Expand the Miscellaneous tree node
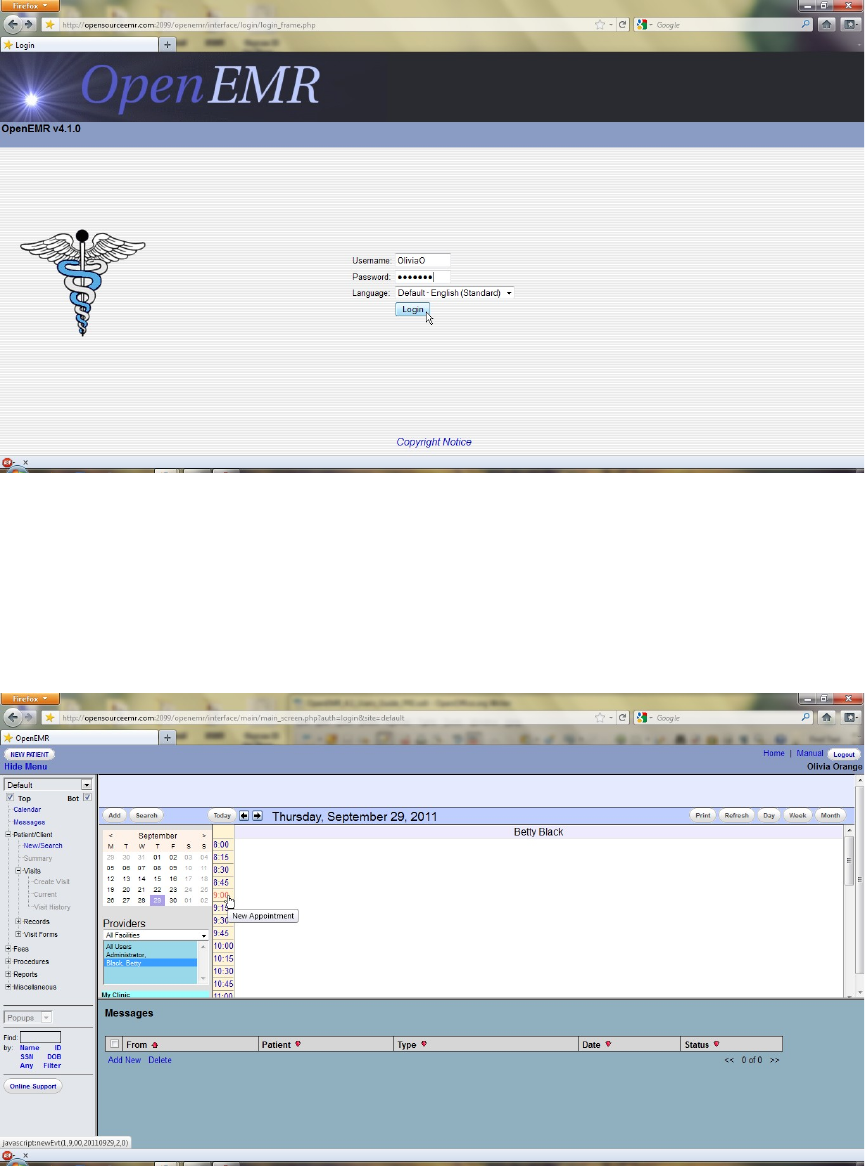This screenshot has height=1166, width=865. (8, 987)
